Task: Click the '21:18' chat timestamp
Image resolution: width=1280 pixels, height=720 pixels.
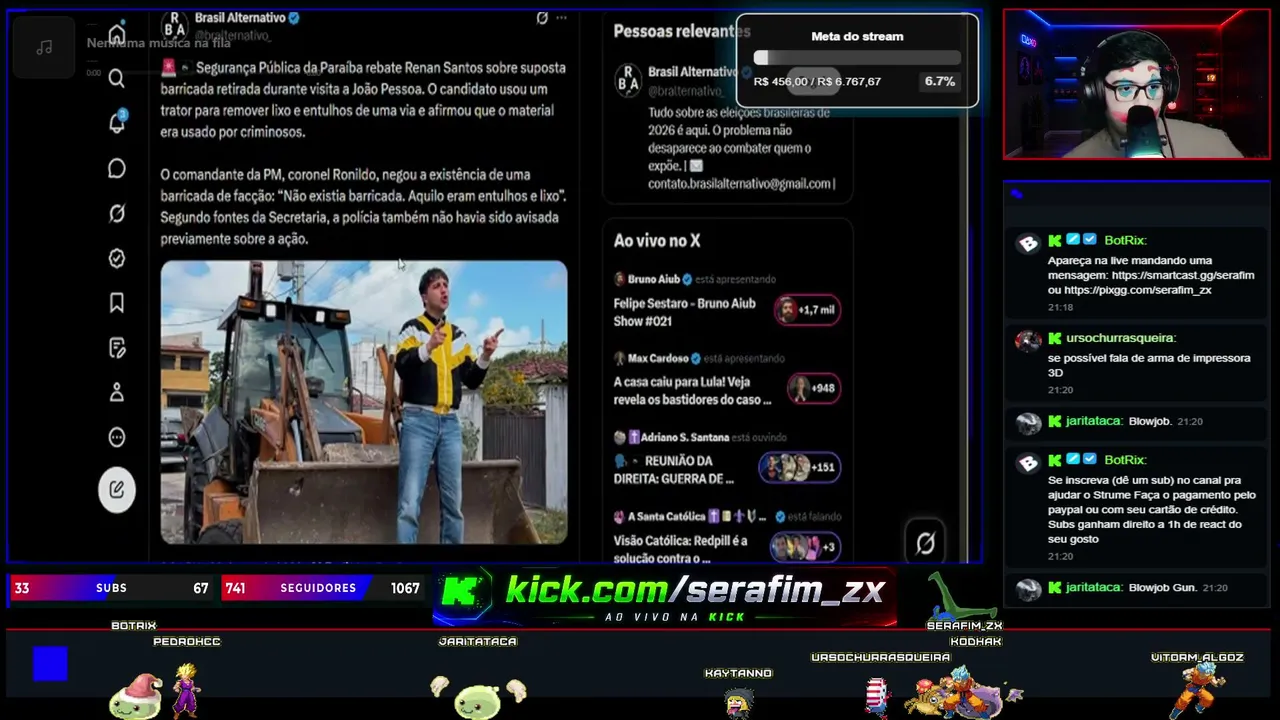Action: point(1060,307)
